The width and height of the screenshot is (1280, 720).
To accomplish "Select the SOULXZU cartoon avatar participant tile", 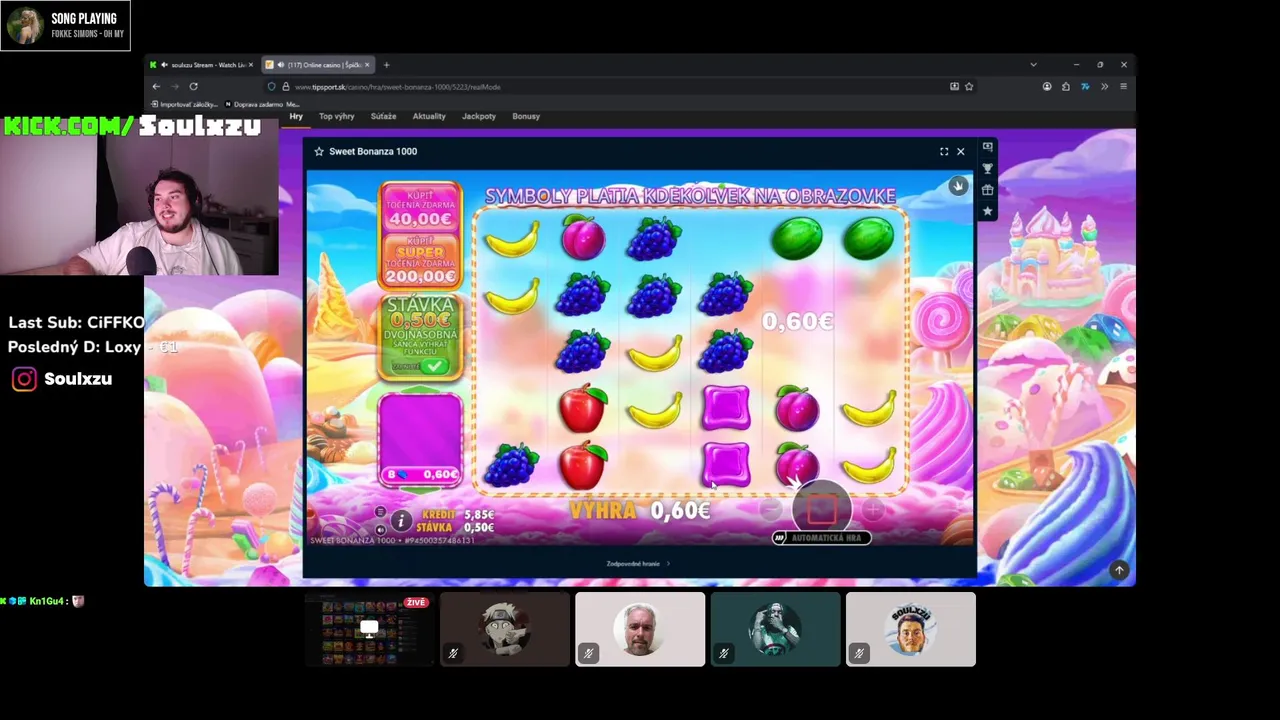I will 911,629.
